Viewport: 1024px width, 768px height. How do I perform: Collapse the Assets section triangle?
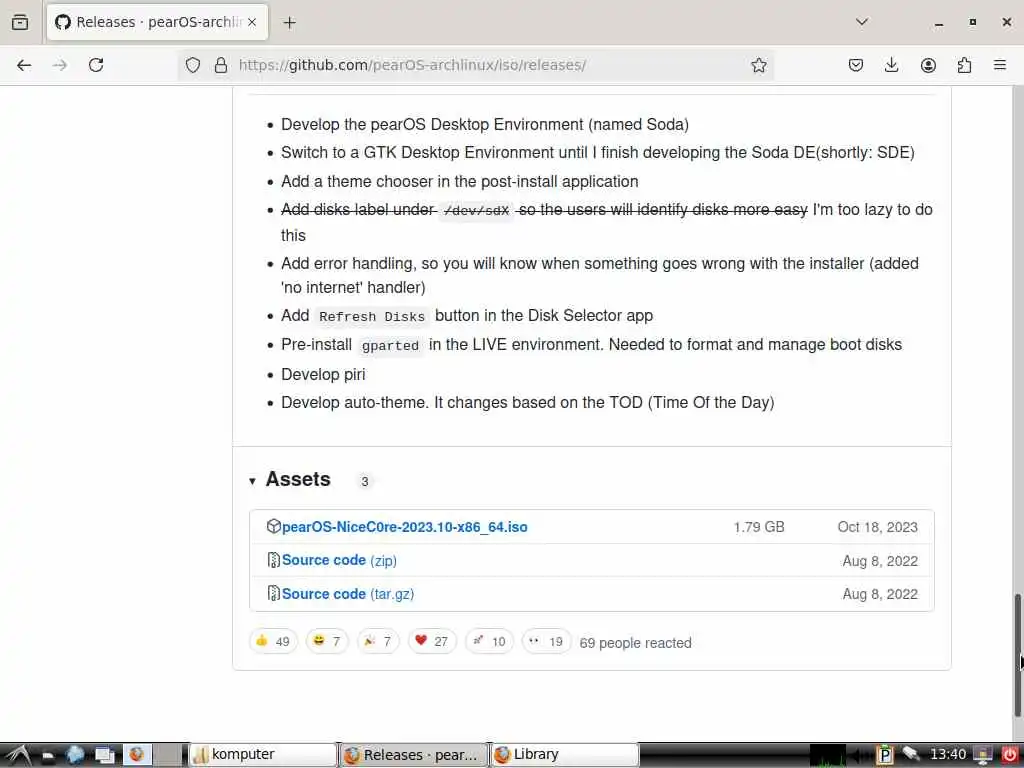(252, 481)
